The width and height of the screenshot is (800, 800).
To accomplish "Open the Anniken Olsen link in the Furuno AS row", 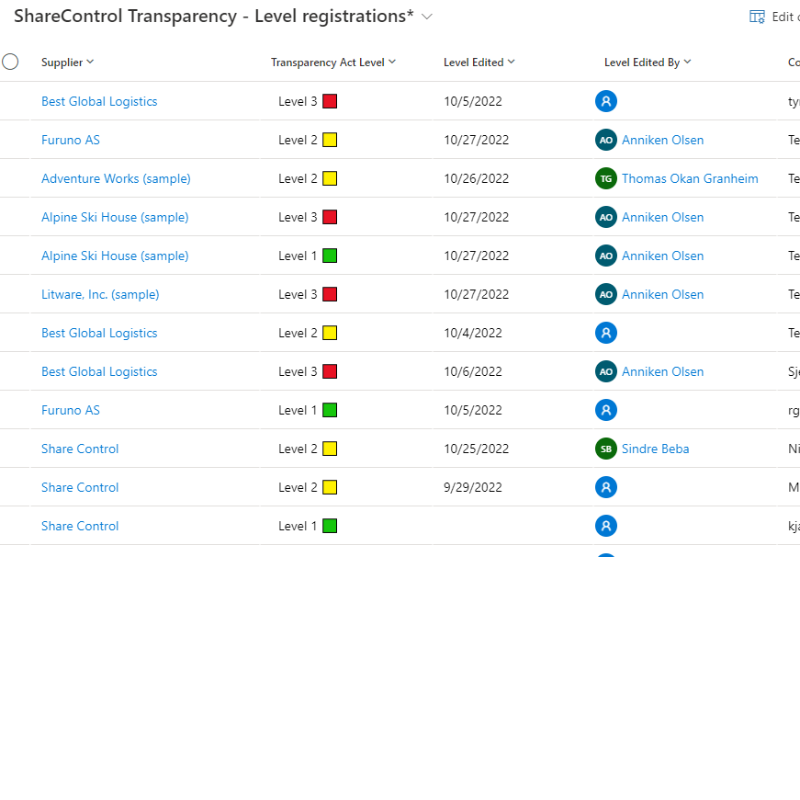I will click(662, 140).
